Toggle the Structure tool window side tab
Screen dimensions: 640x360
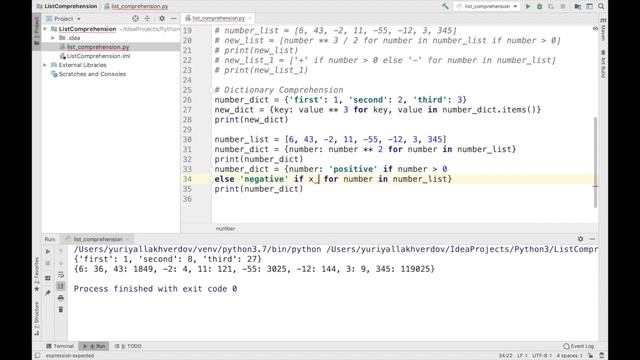pyautogui.click(x=37, y=318)
